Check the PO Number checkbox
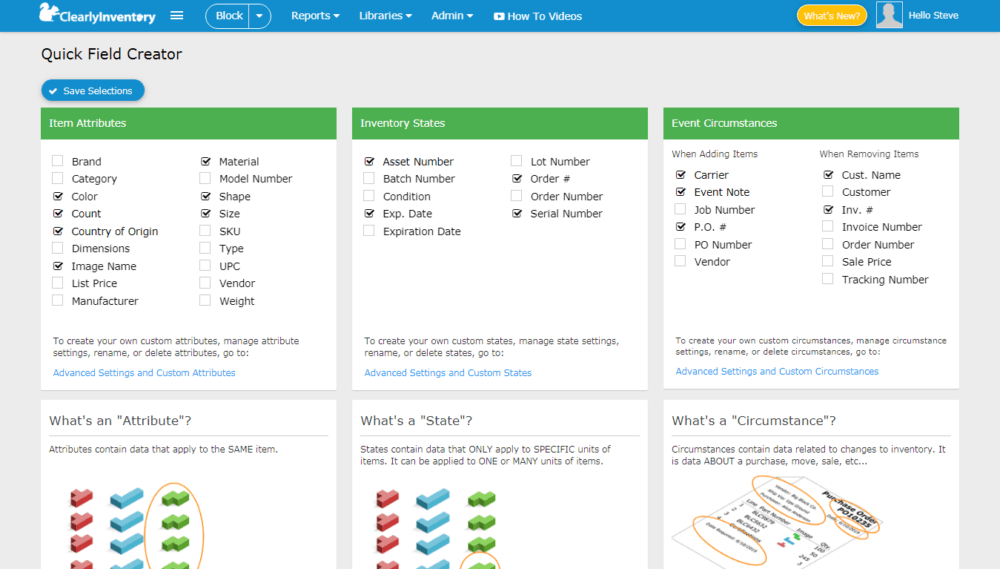The height and width of the screenshot is (569, 1000). pyautogui.click(x=680, y=244)
